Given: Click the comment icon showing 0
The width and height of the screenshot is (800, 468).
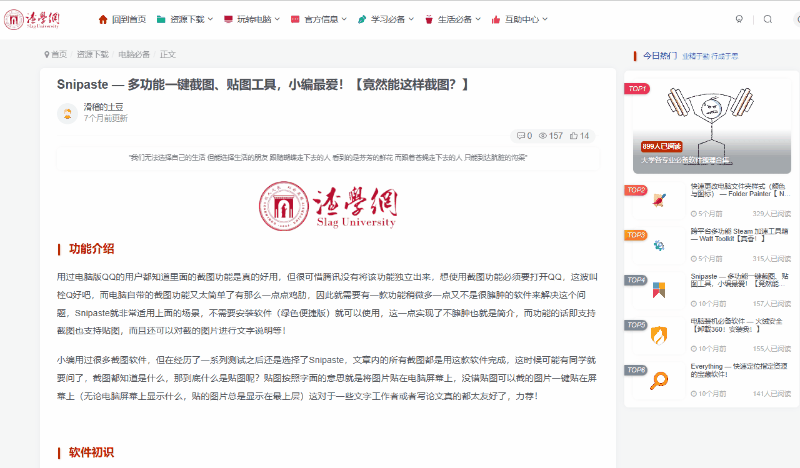Looking at the screenshot, I should (x=520, y=136).
